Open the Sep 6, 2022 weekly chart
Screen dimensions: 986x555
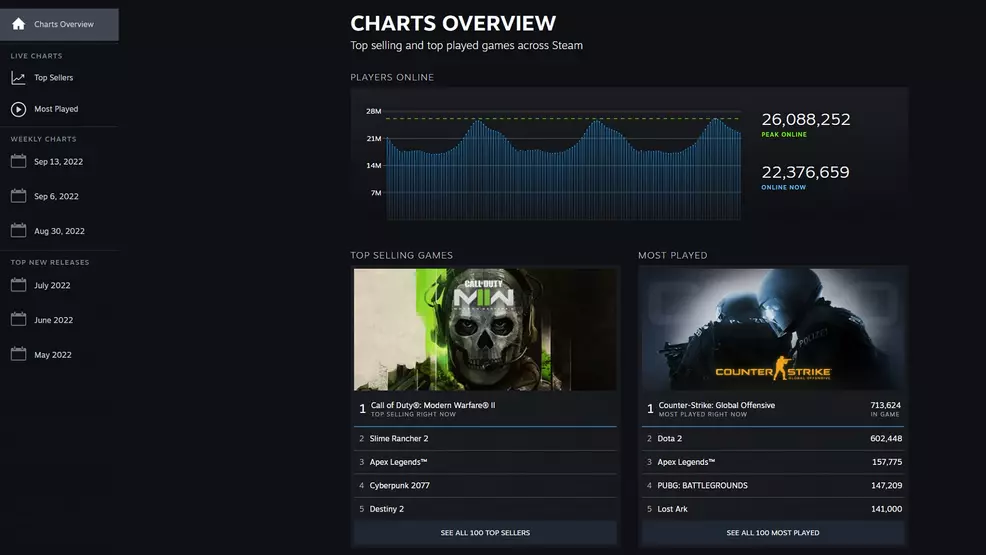click(59, 196)
